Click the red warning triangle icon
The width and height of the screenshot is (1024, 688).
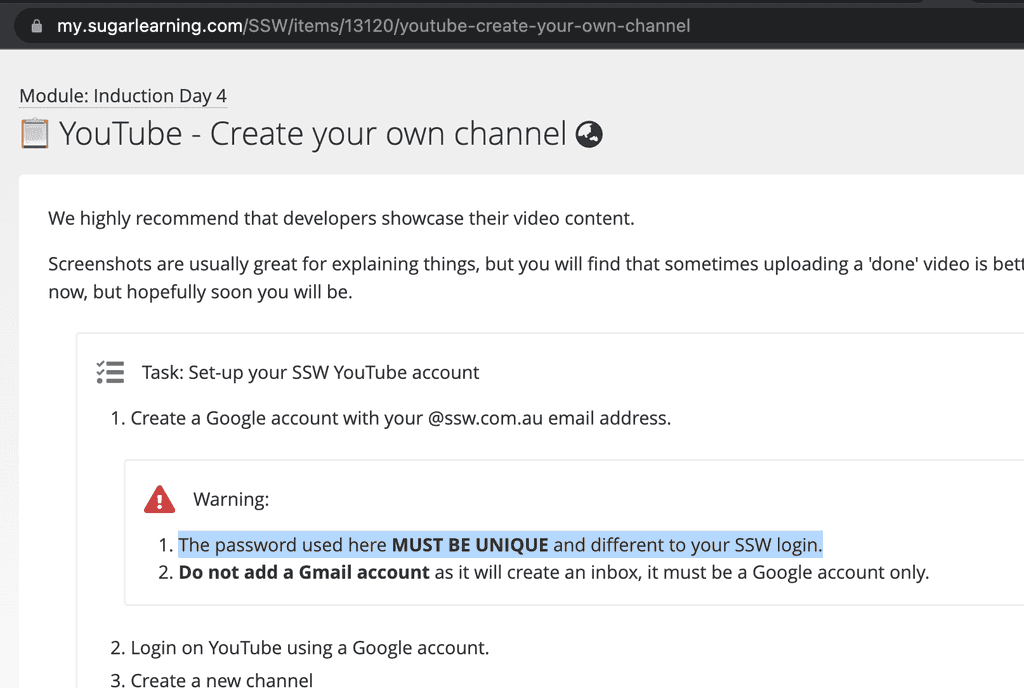(159, 498)
